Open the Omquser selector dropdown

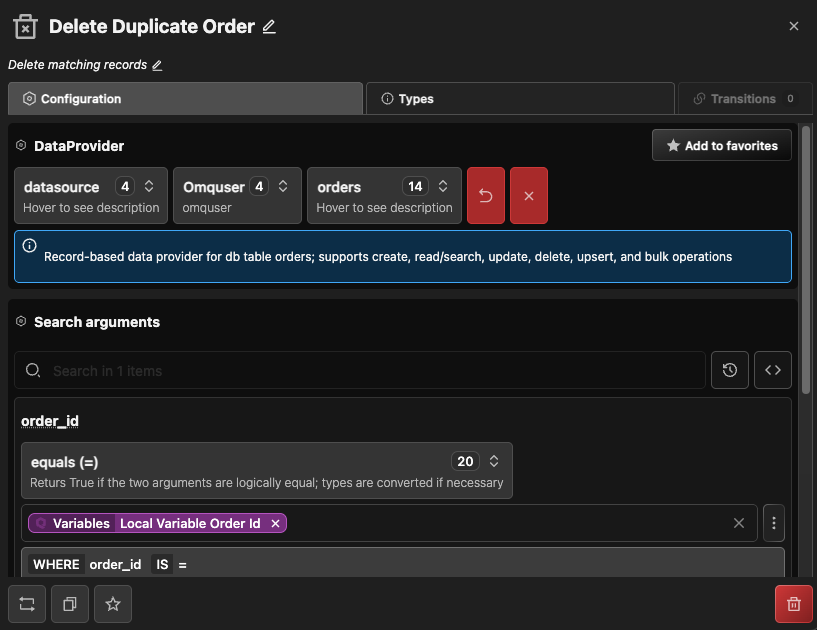pos(283,186)
